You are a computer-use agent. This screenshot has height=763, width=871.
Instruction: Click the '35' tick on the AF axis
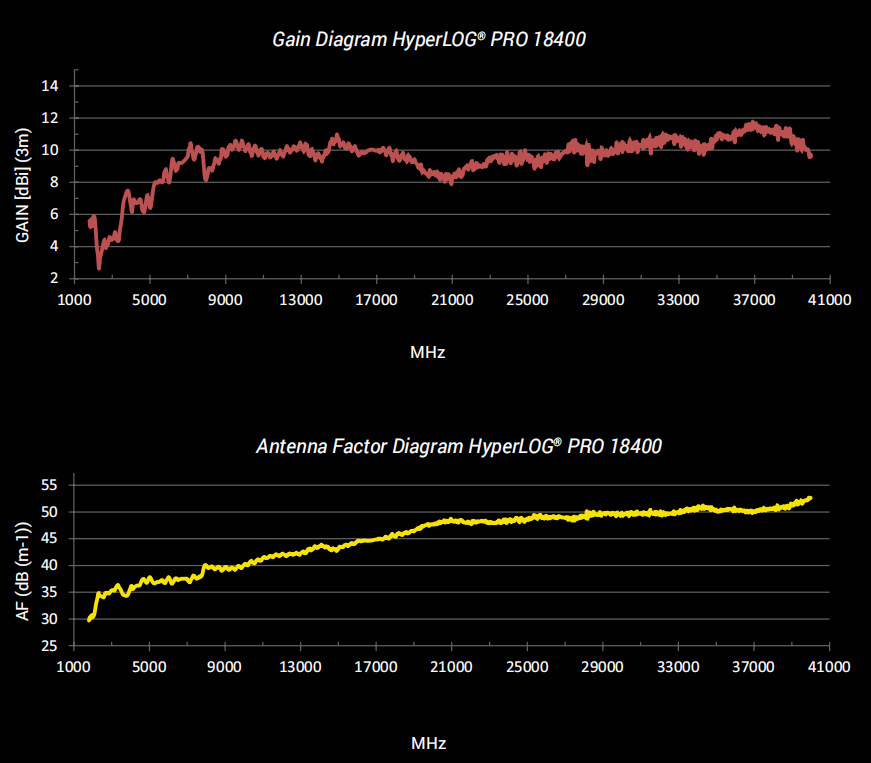coord(49,592)
